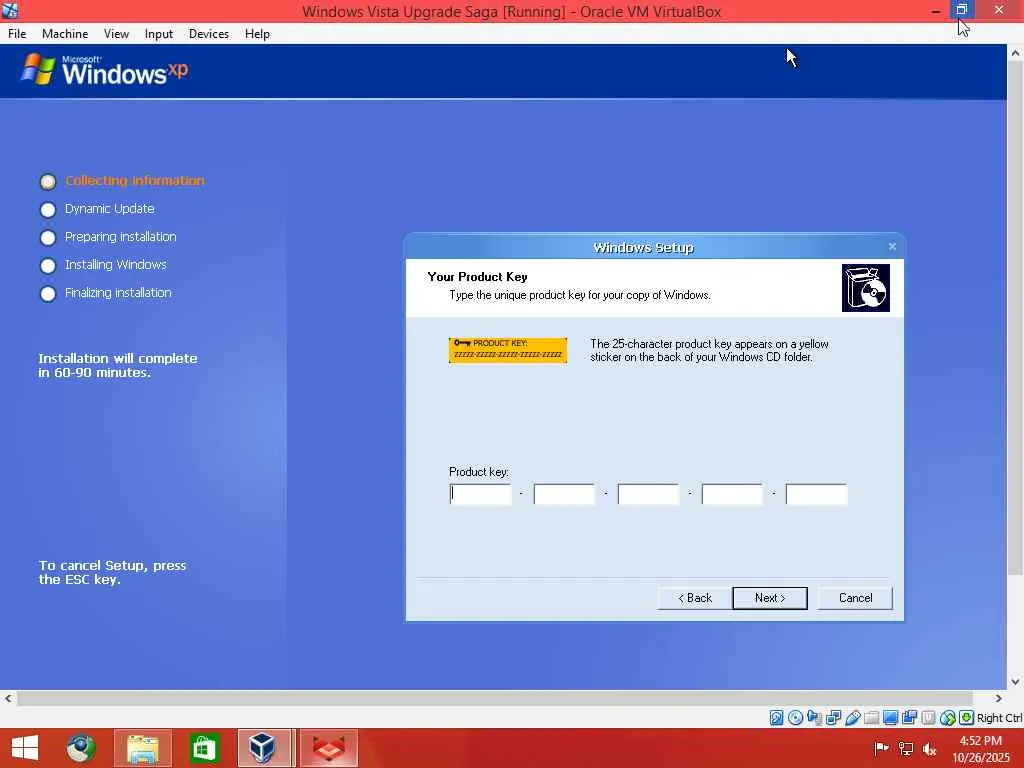Click the horizontal scrollbar thumb
Image resolution: width=1024 pixels, height=768 pixels.
tap(495, 698)
